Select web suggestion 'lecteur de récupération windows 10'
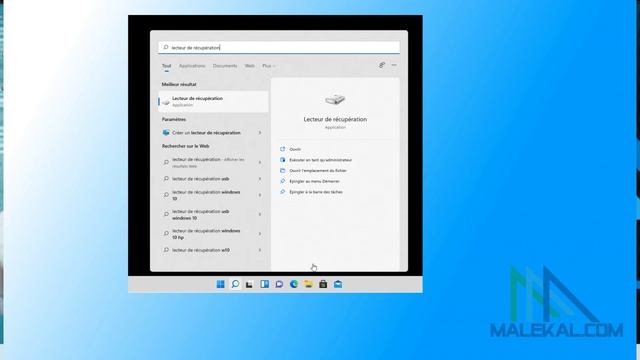Screen dimensions: 640x360 click(206, 195)
